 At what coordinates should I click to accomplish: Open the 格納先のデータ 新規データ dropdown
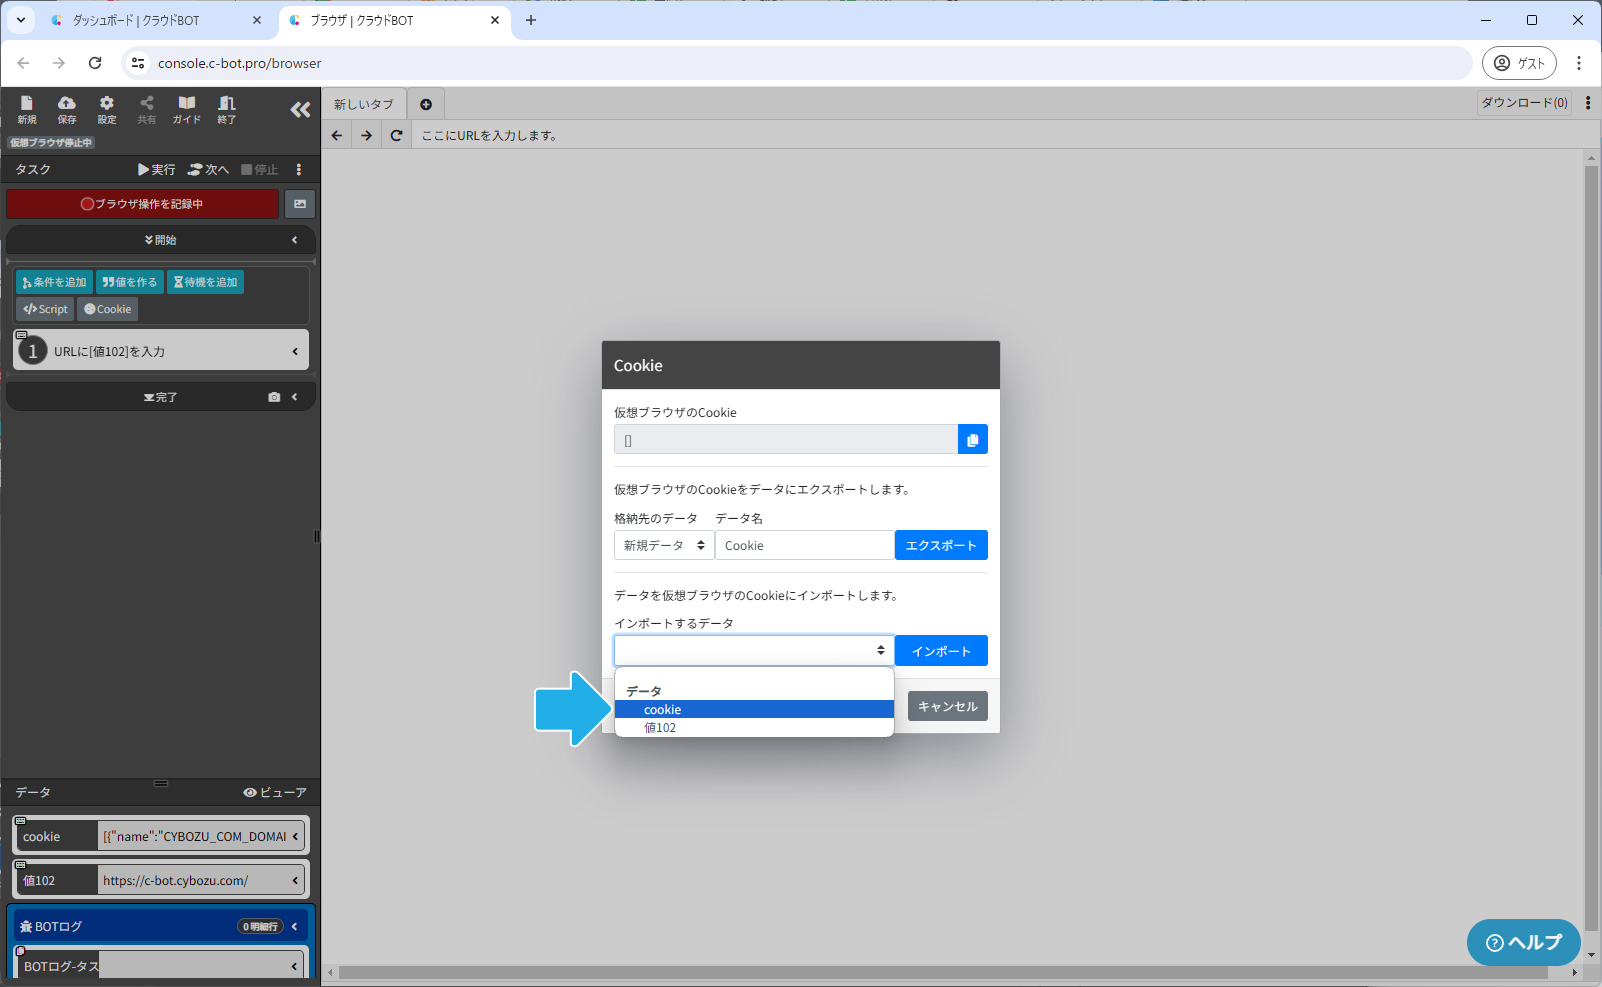(664, 545)
